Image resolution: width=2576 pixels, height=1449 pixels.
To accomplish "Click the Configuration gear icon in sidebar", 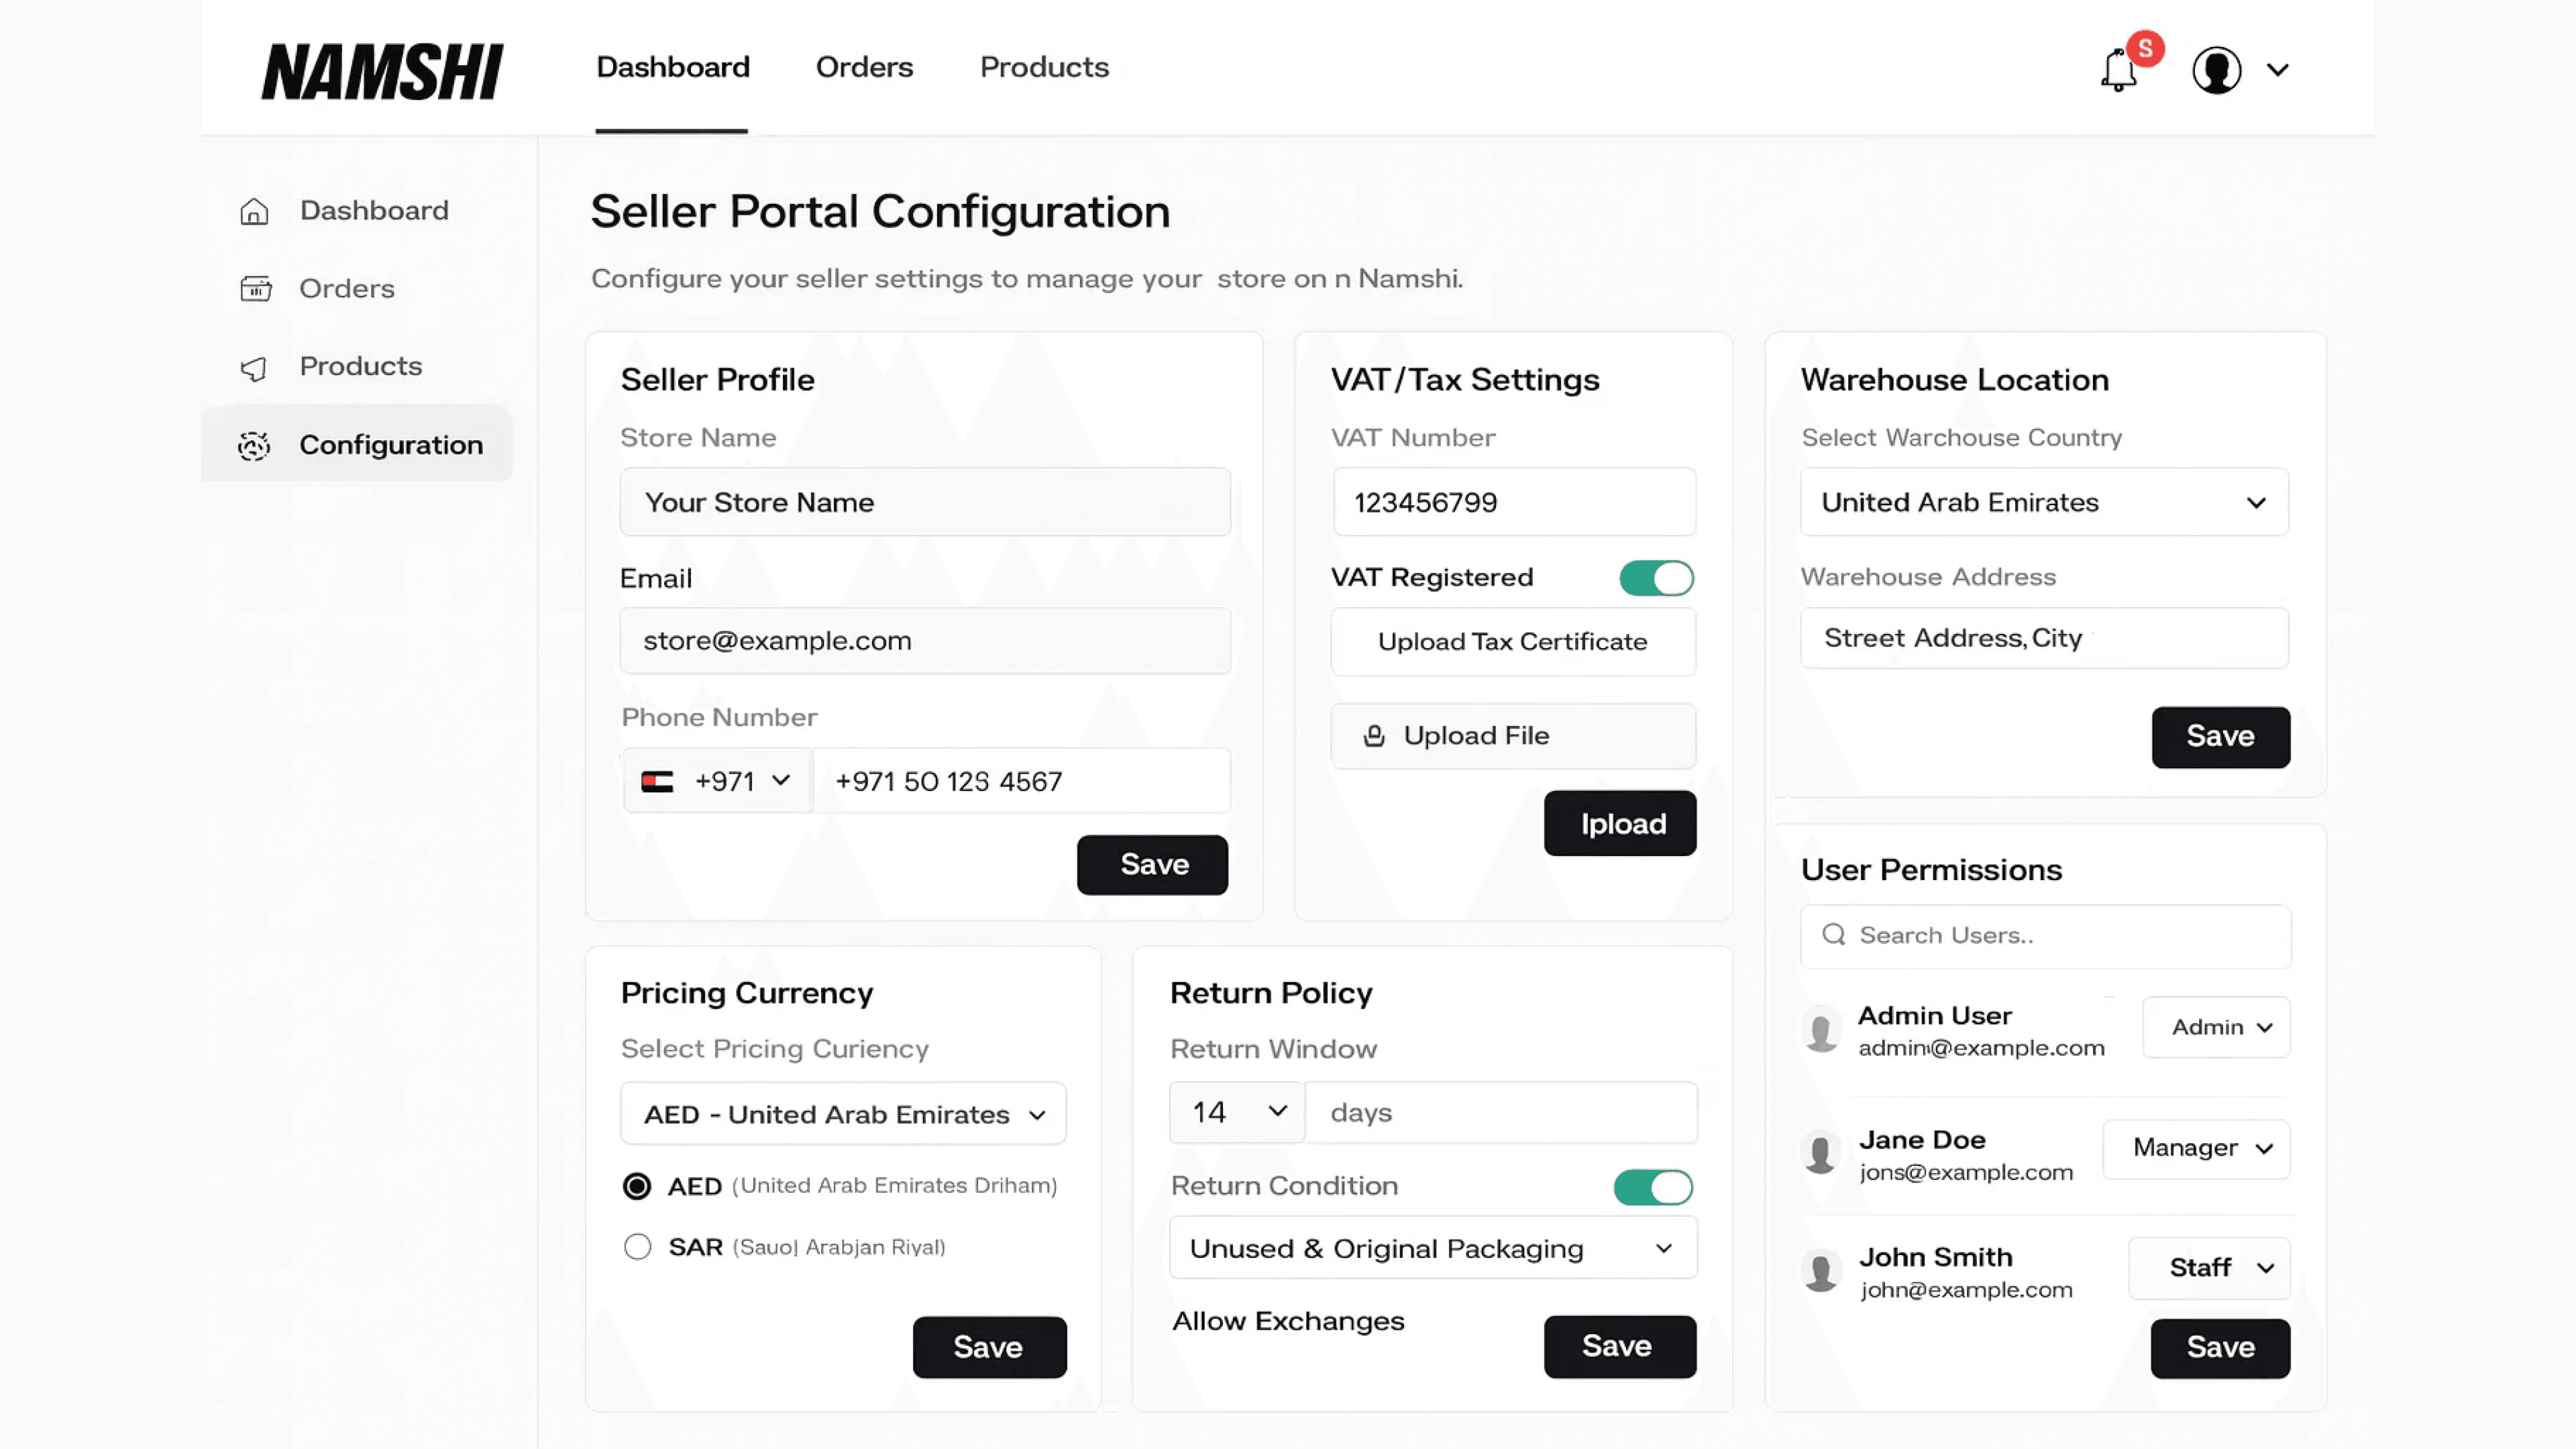I will click(x=254, y=445).
